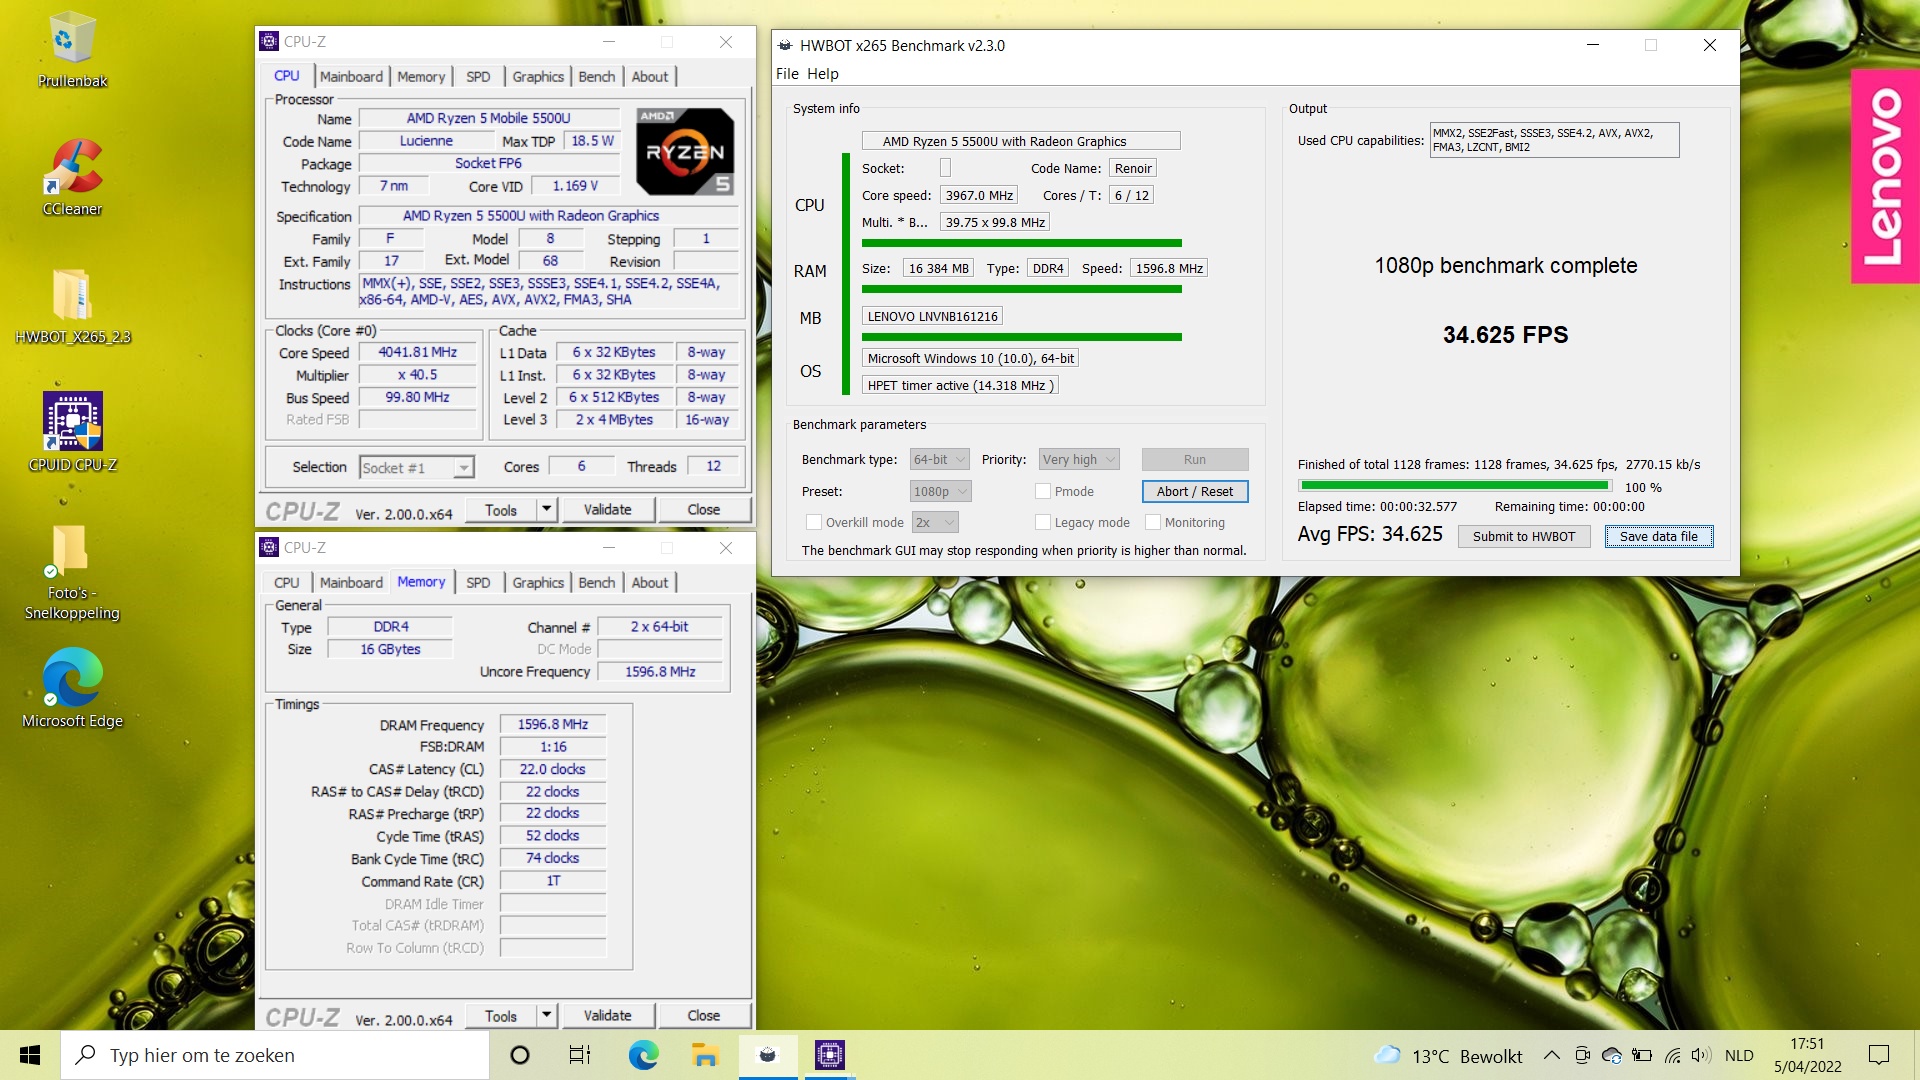Select the CPU-Z taskbar icon
1920x1080 pixels.
point(830,1055)
